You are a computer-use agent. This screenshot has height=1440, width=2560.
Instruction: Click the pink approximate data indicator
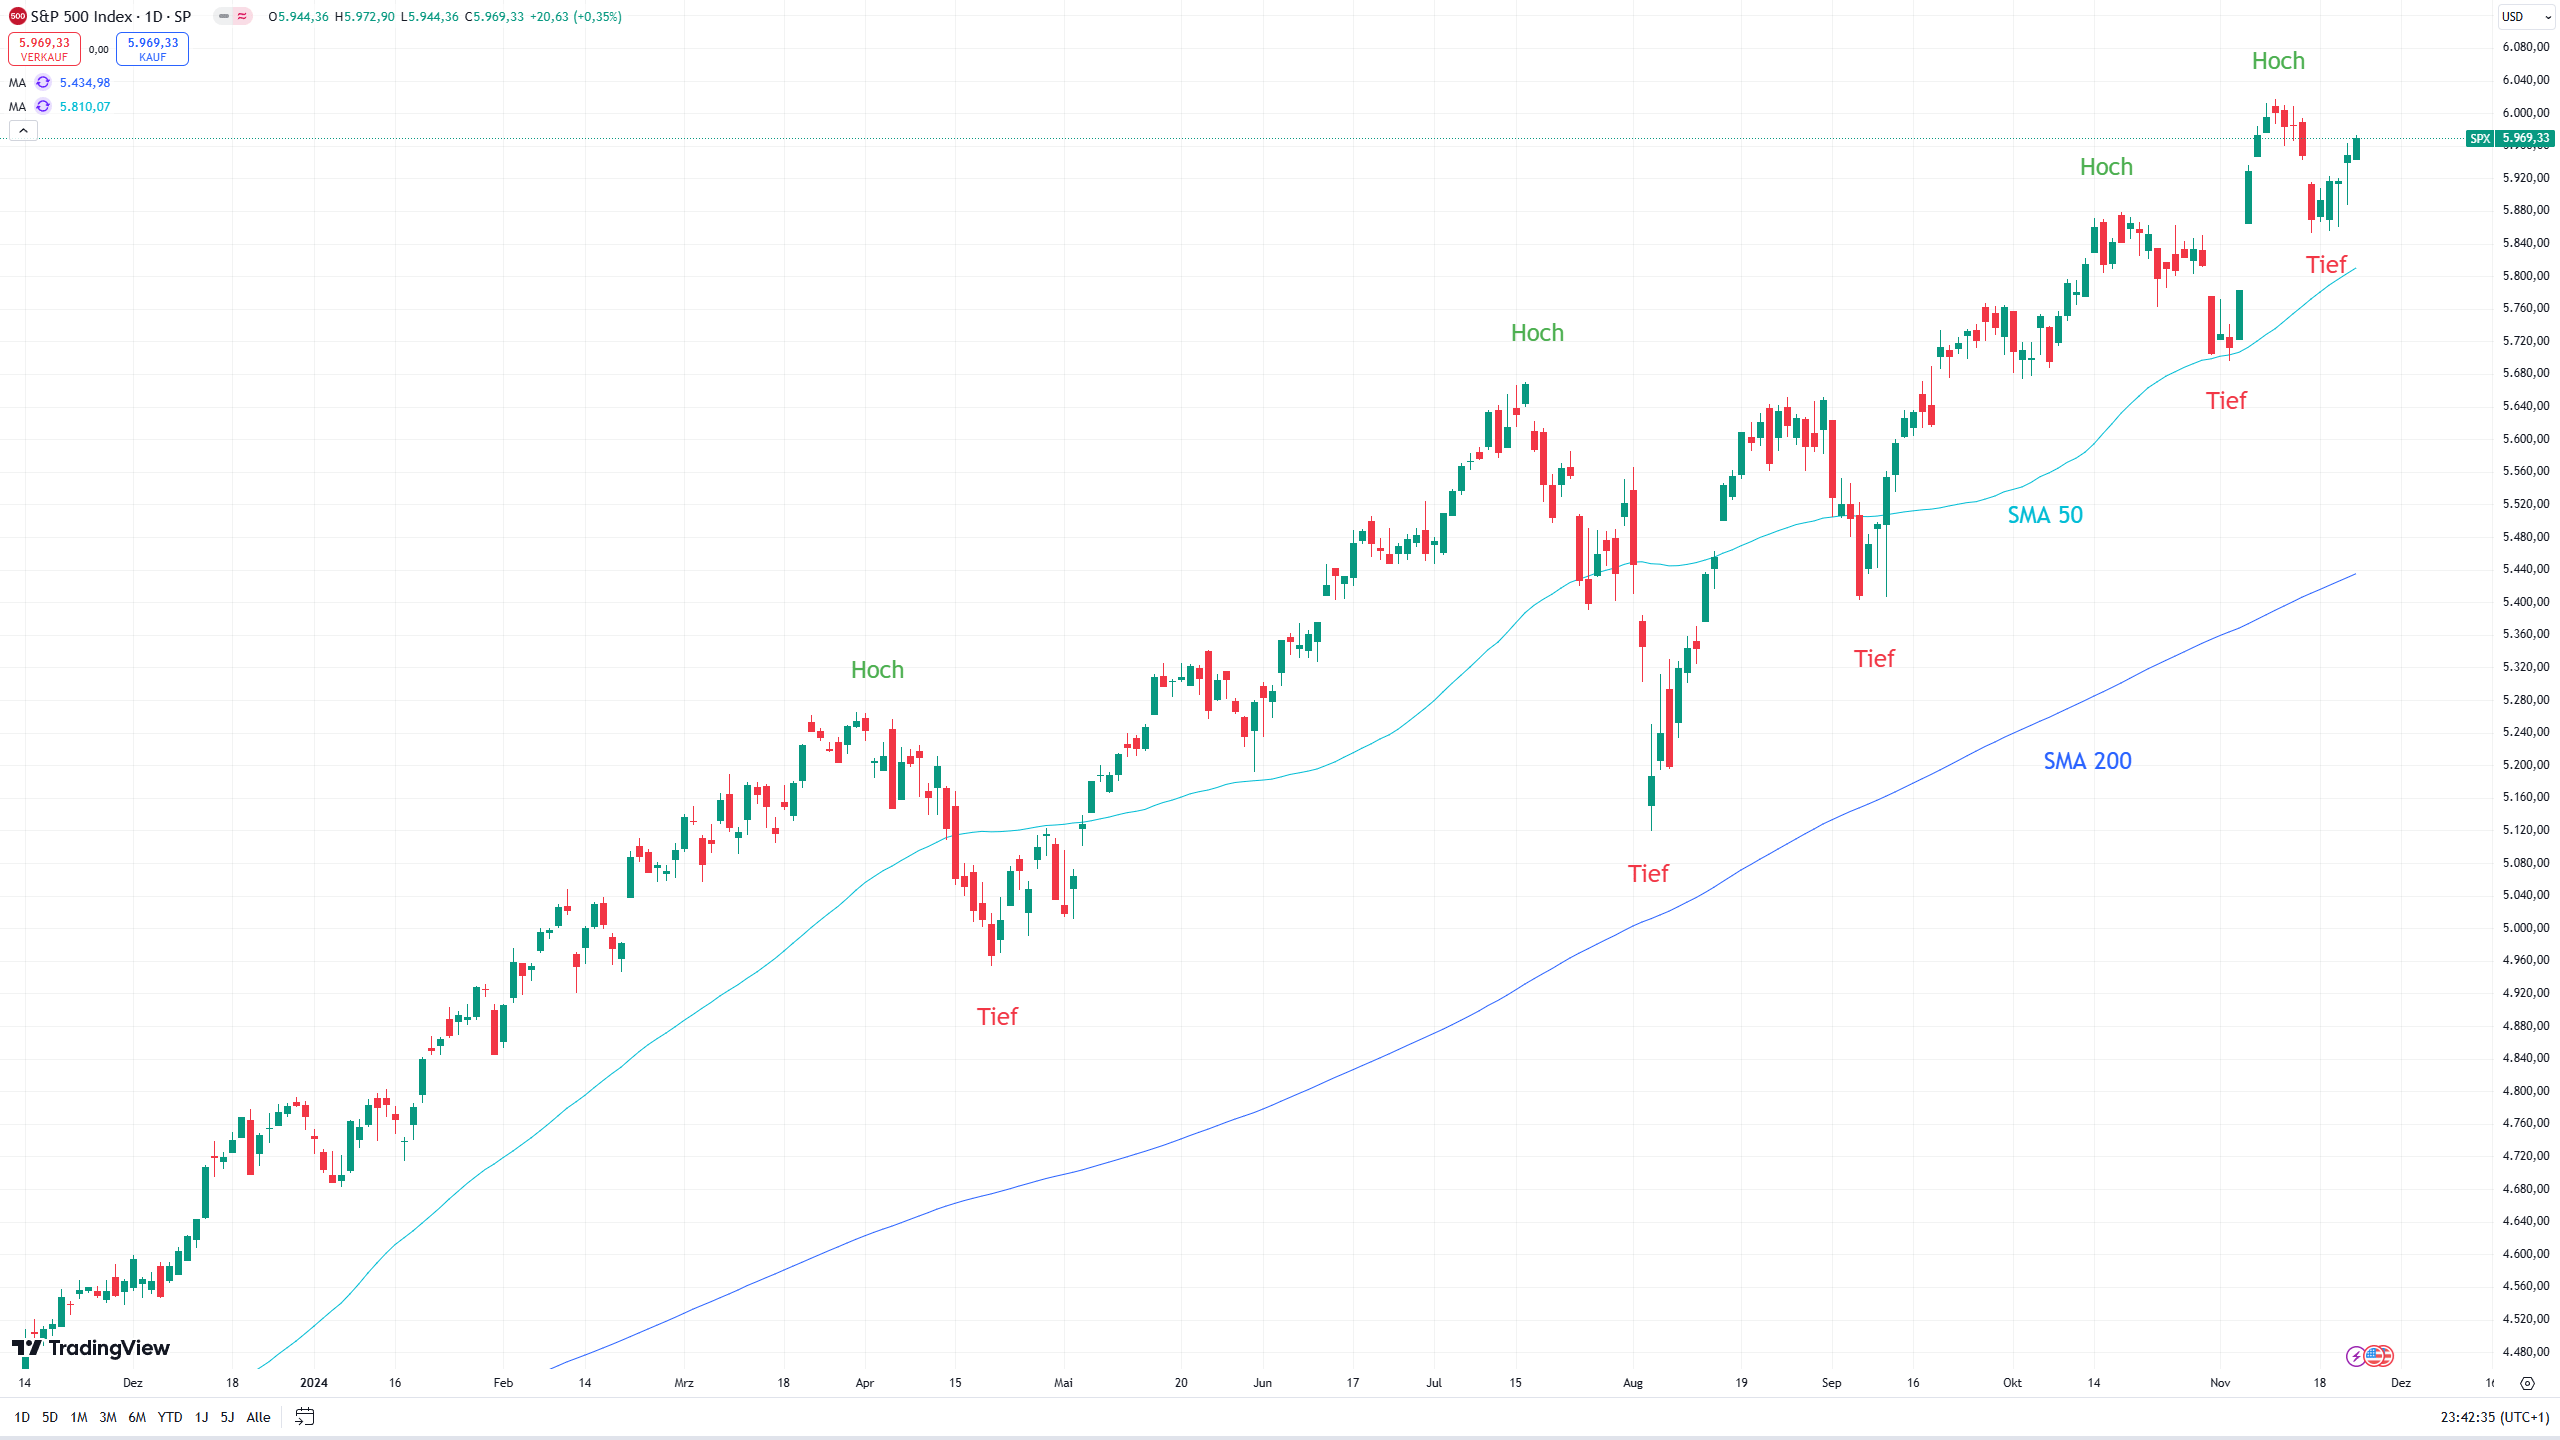[242, 16]
